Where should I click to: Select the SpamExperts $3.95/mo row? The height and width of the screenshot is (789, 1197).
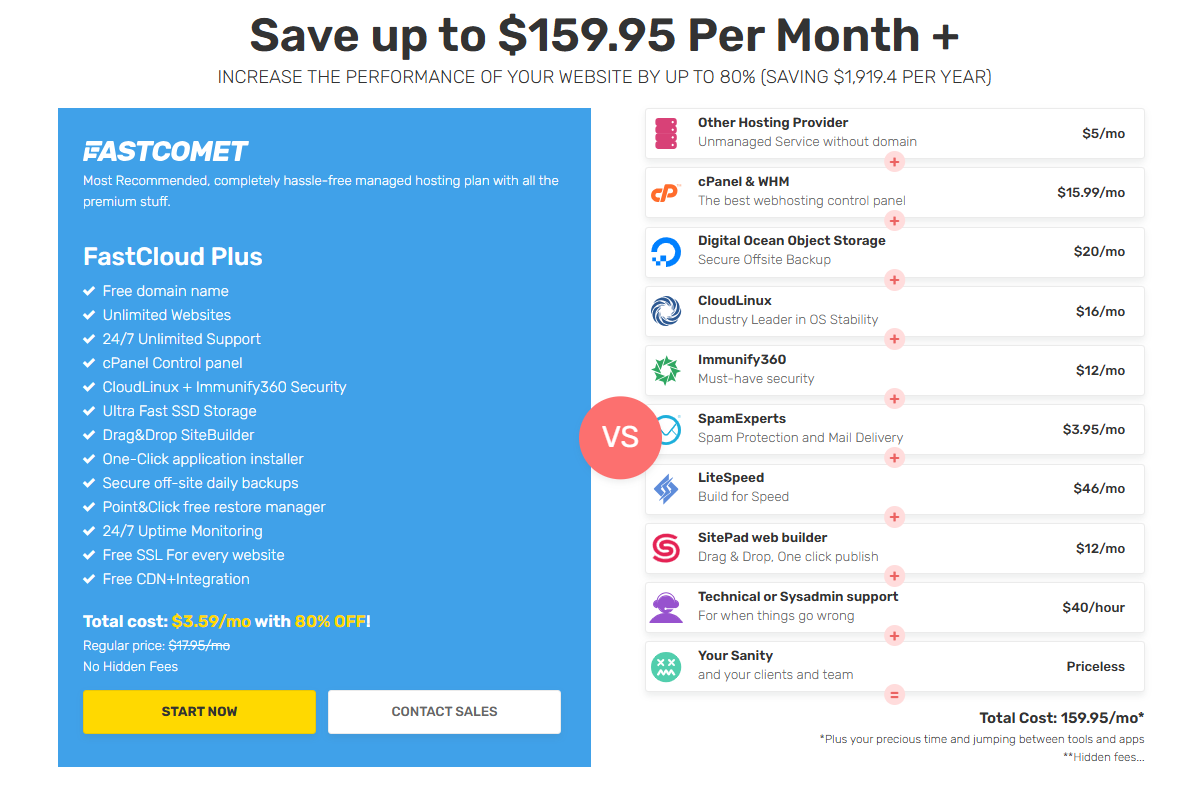tap(895, 429)
